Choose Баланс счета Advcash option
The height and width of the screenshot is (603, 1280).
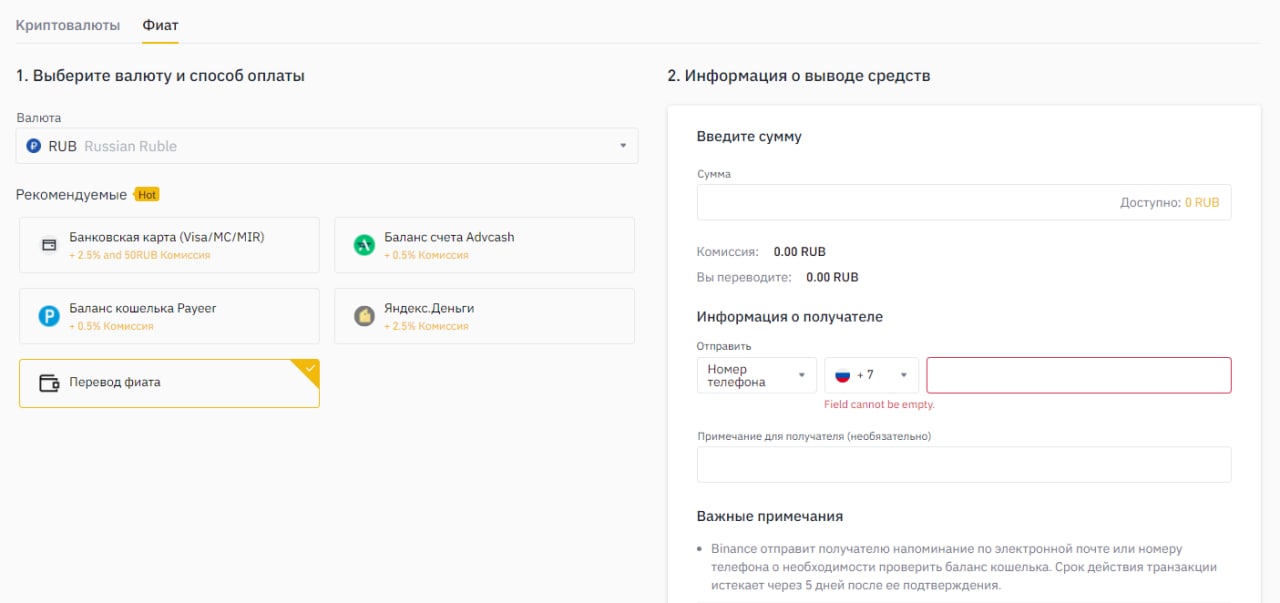click(484, 245)
